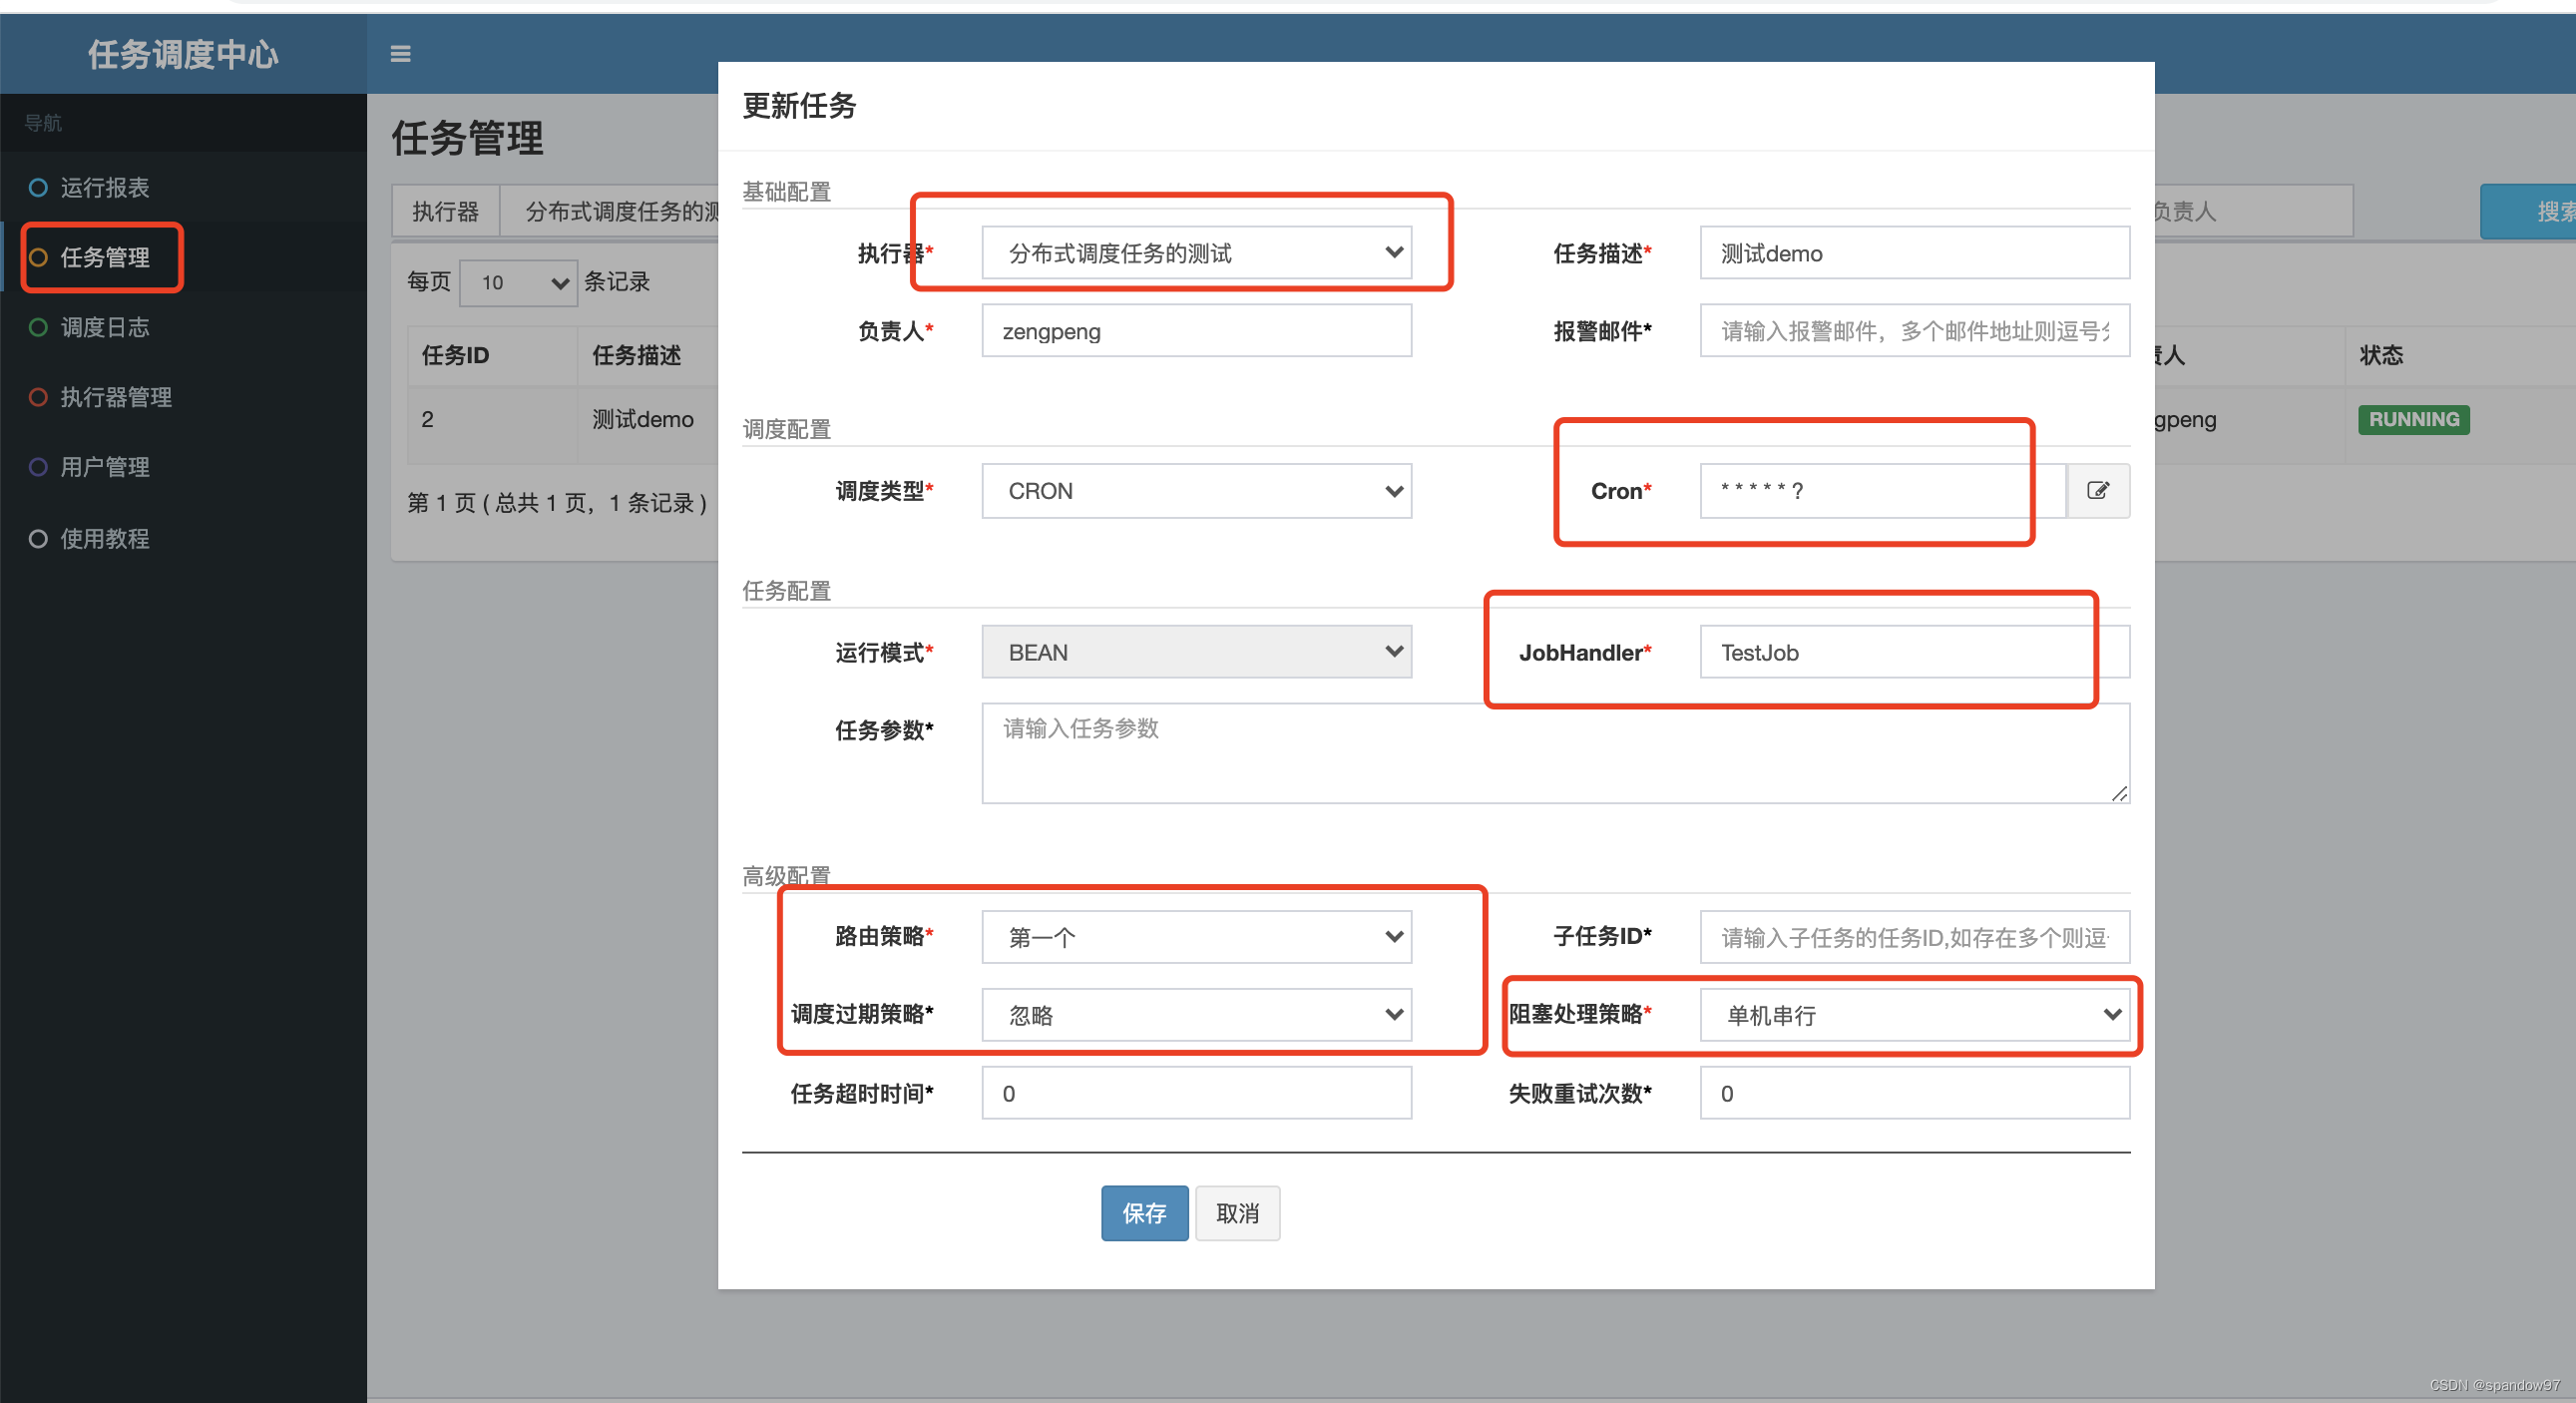Viewport: 2576px width, 1403px height.
Task: Expand the 调度类型 CRON dropdown
Action: coord(1196,491)
